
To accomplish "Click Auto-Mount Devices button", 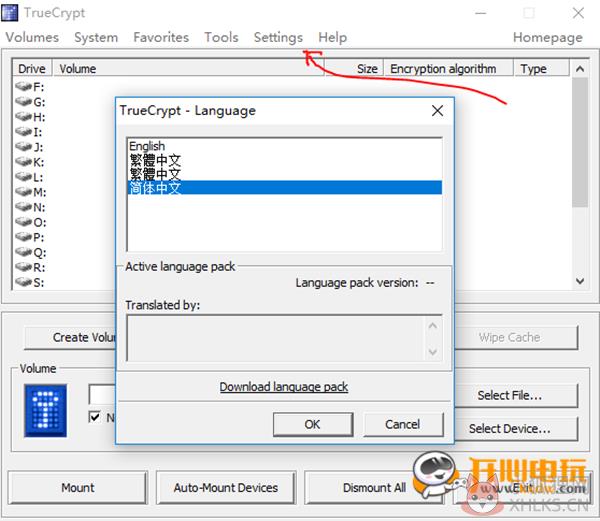I will [x=226, y=488].
